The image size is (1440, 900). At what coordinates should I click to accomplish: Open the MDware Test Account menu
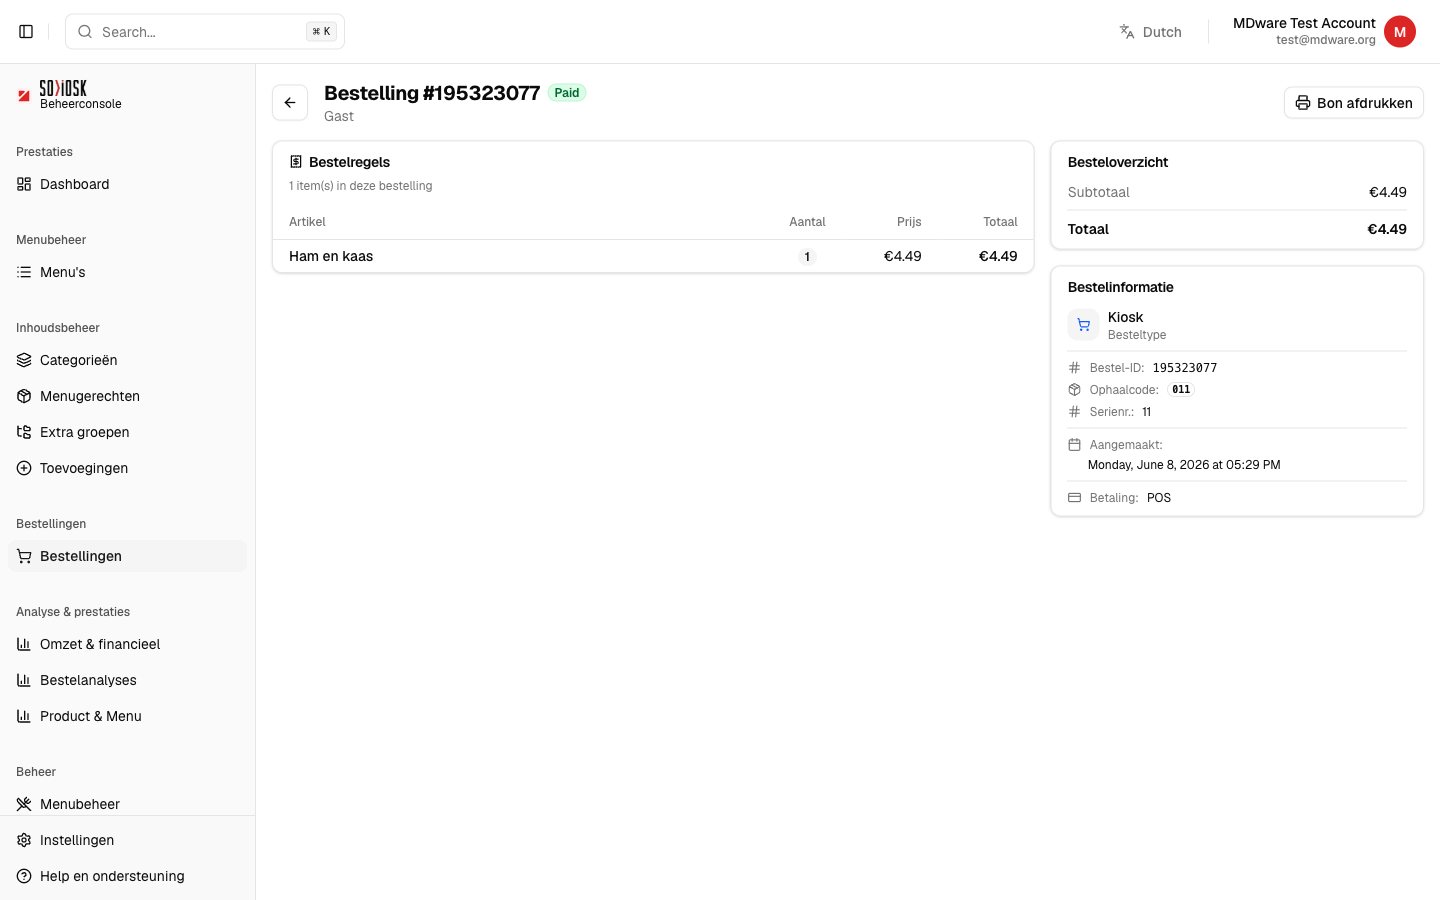[1324, 32]
